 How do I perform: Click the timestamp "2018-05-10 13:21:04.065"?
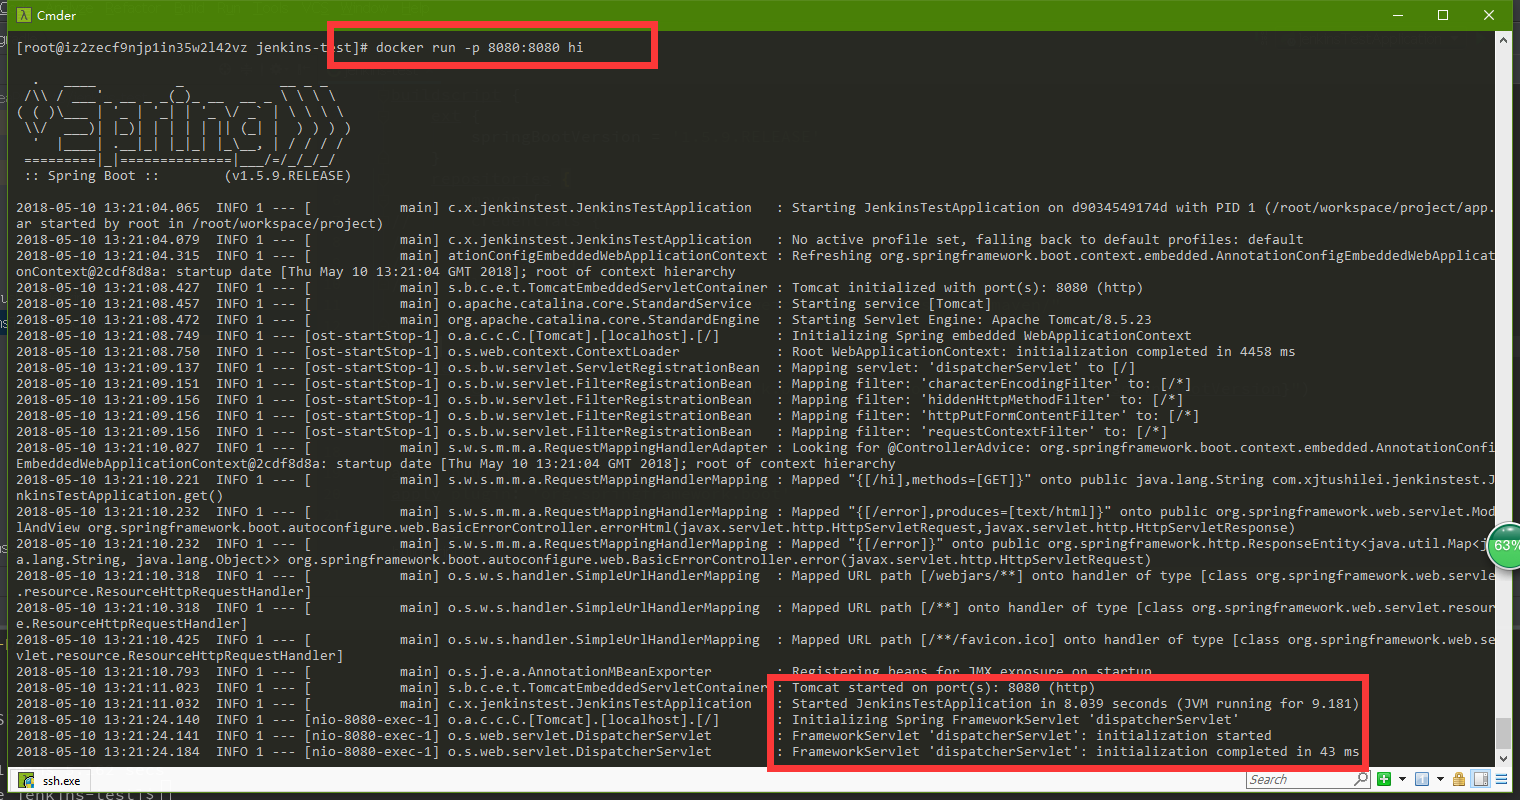[x=108, y=207]
